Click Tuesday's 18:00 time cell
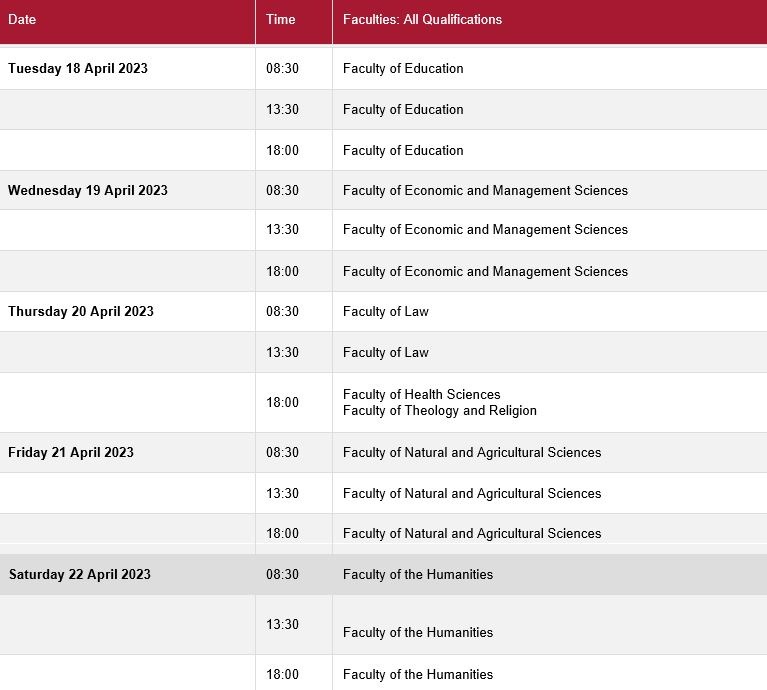This screenshot has height=690, width=767. [282, 150]
